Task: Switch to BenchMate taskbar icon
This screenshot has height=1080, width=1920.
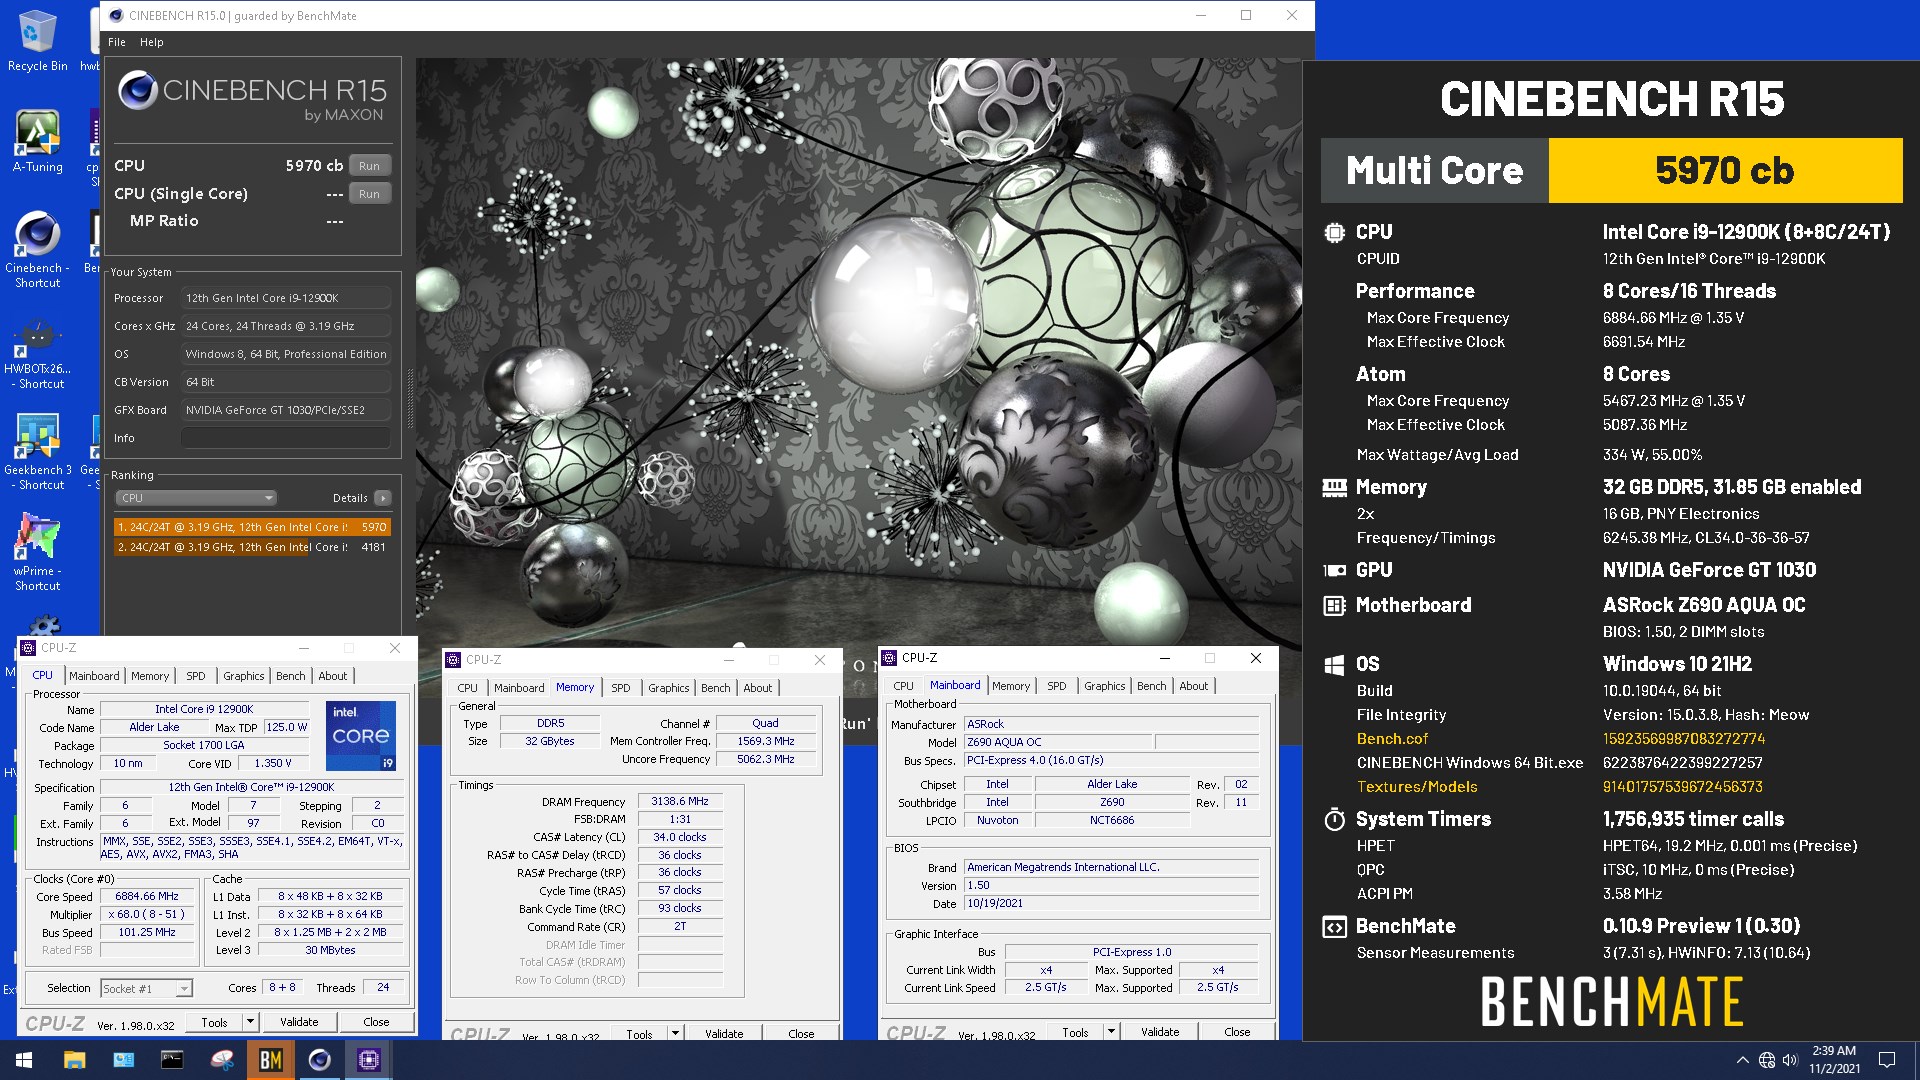Action: coord(270,1060)
